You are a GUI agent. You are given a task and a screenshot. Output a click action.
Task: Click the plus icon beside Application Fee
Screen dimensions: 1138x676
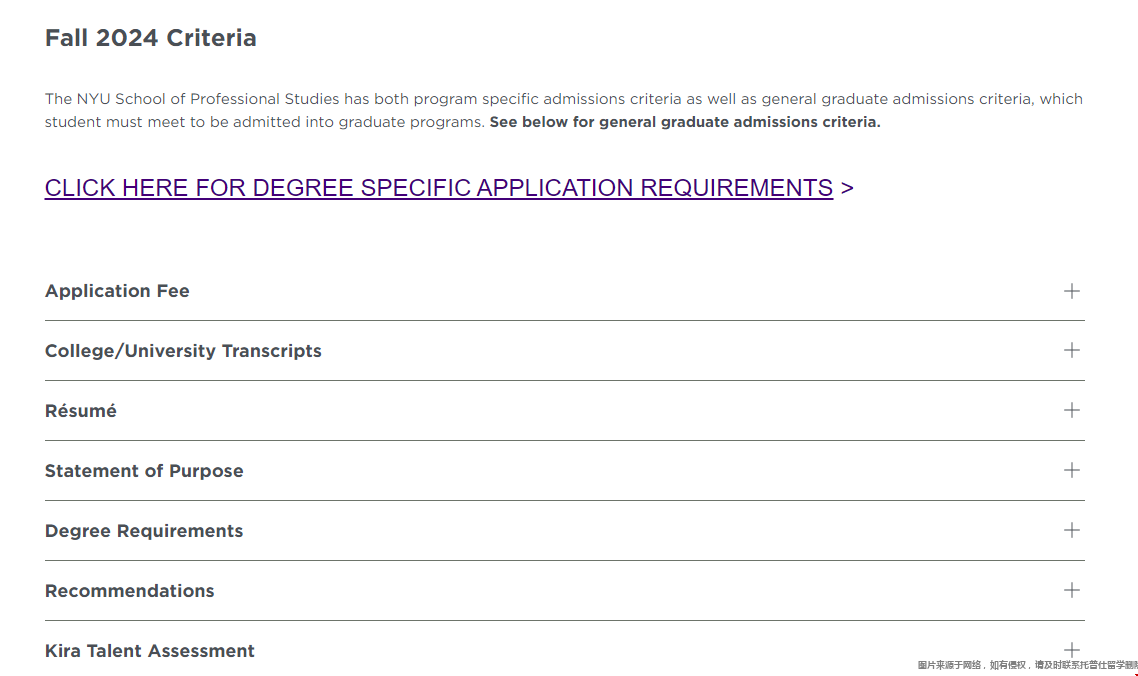click(1071, 291)
